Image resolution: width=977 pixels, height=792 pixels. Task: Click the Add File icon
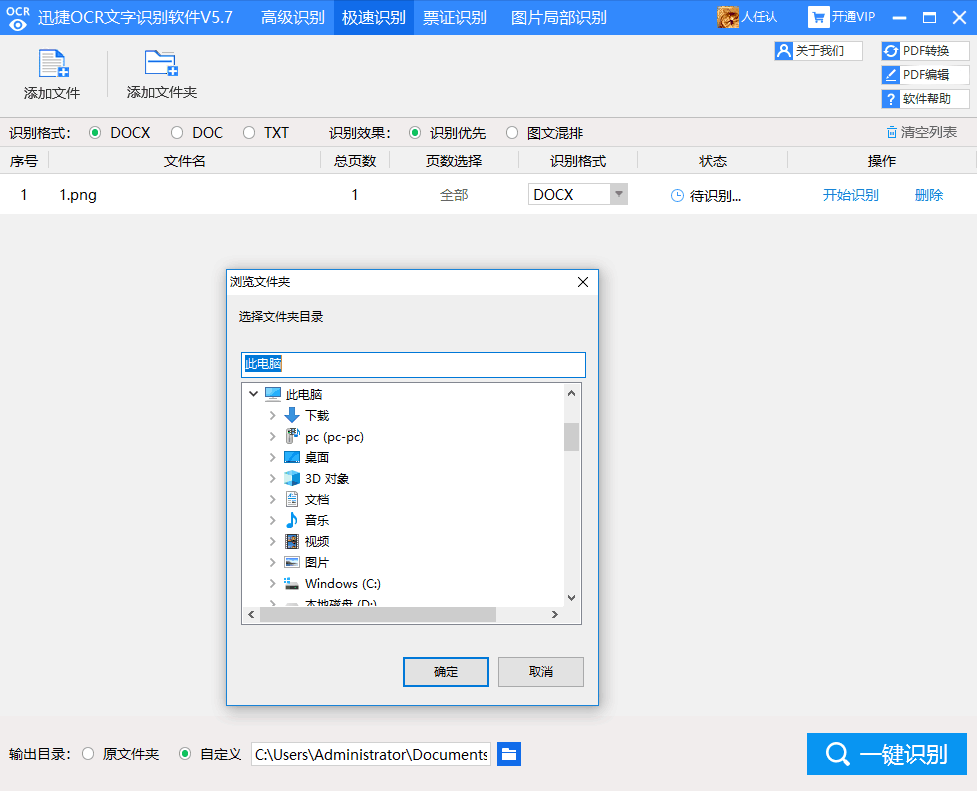53,64
